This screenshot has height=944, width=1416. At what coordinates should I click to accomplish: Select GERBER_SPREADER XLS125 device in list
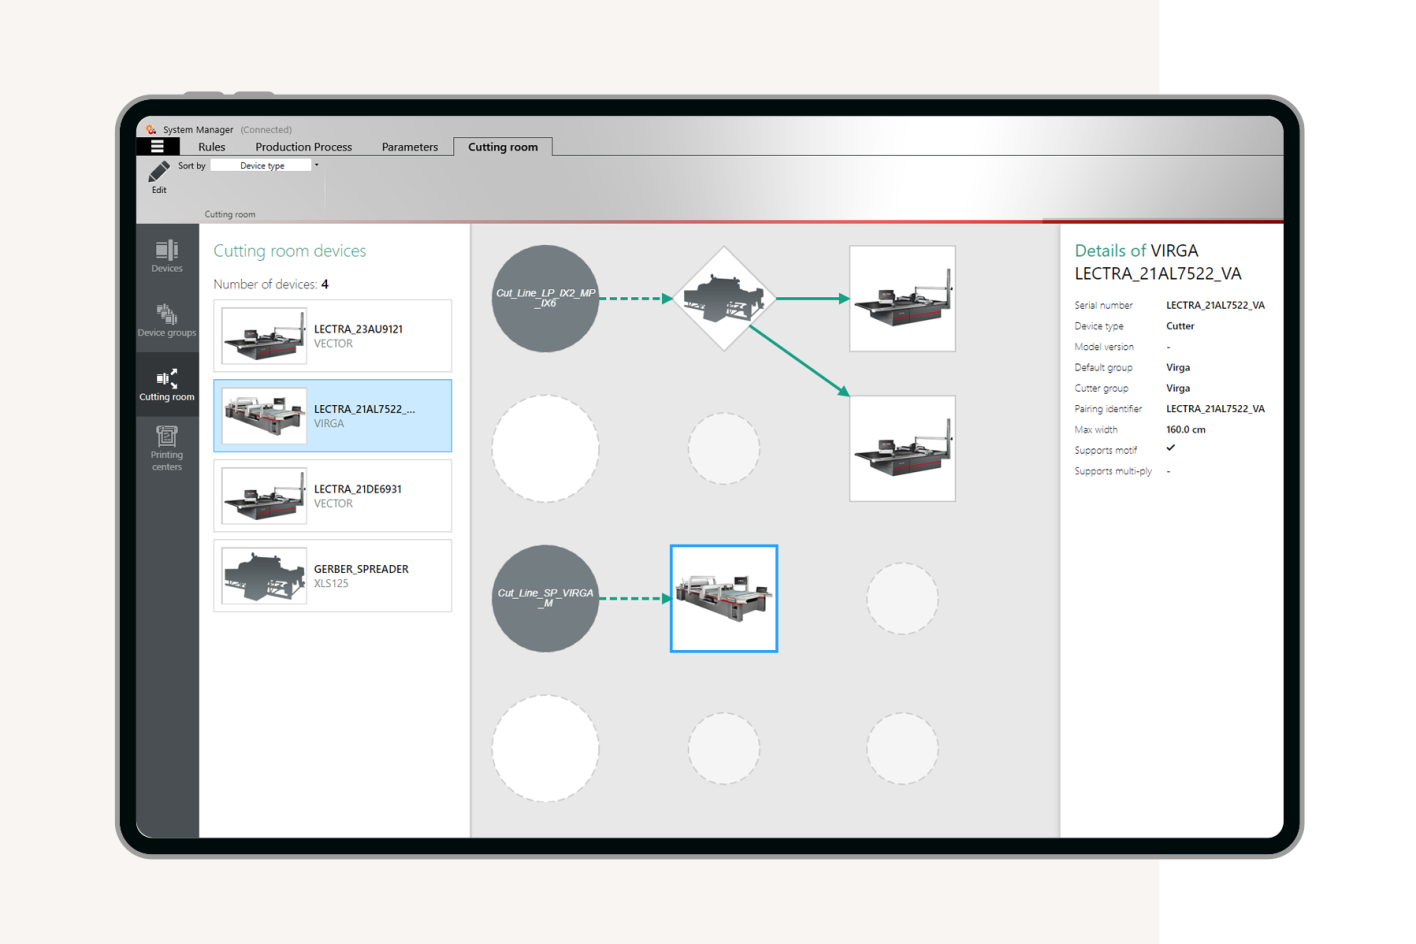tap(333, 576)
